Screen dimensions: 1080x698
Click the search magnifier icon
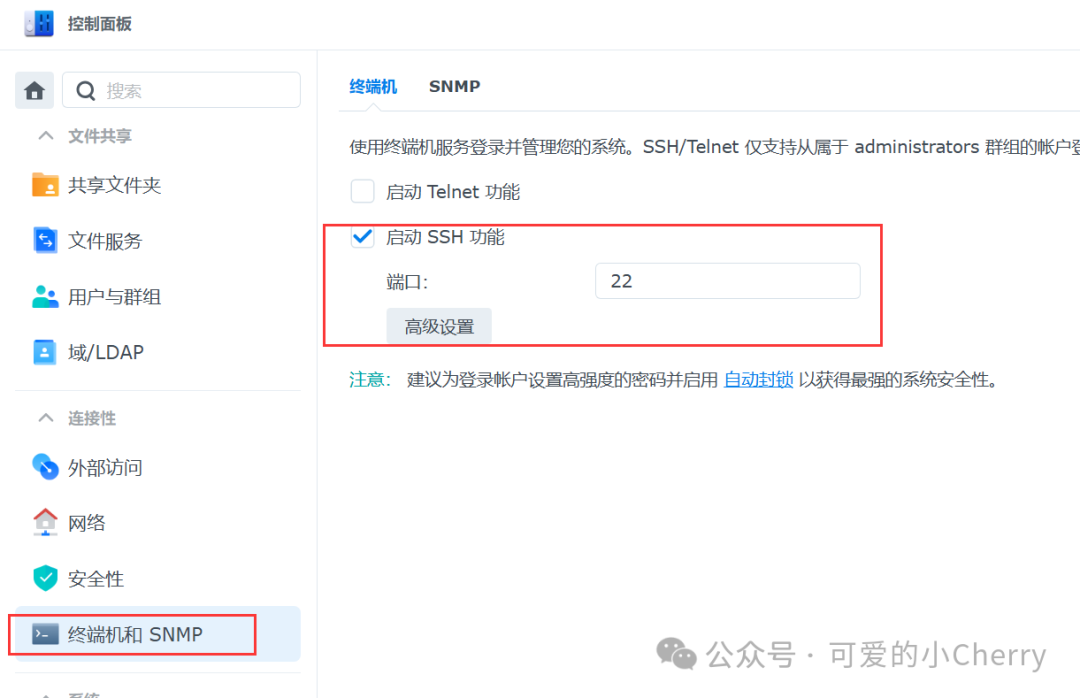pos(85,90)
